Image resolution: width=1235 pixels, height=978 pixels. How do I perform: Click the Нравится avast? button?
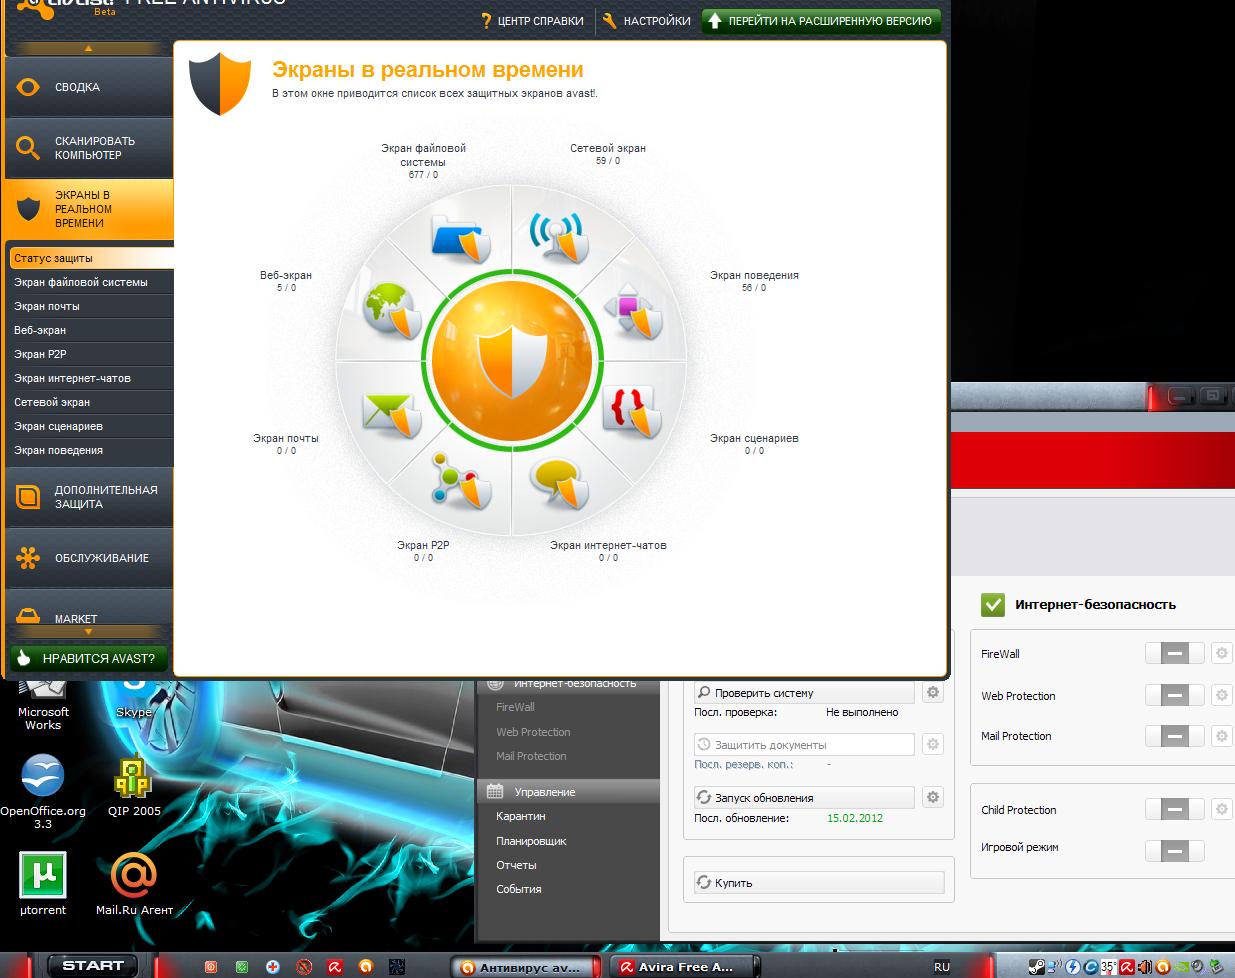pos(88,658)
